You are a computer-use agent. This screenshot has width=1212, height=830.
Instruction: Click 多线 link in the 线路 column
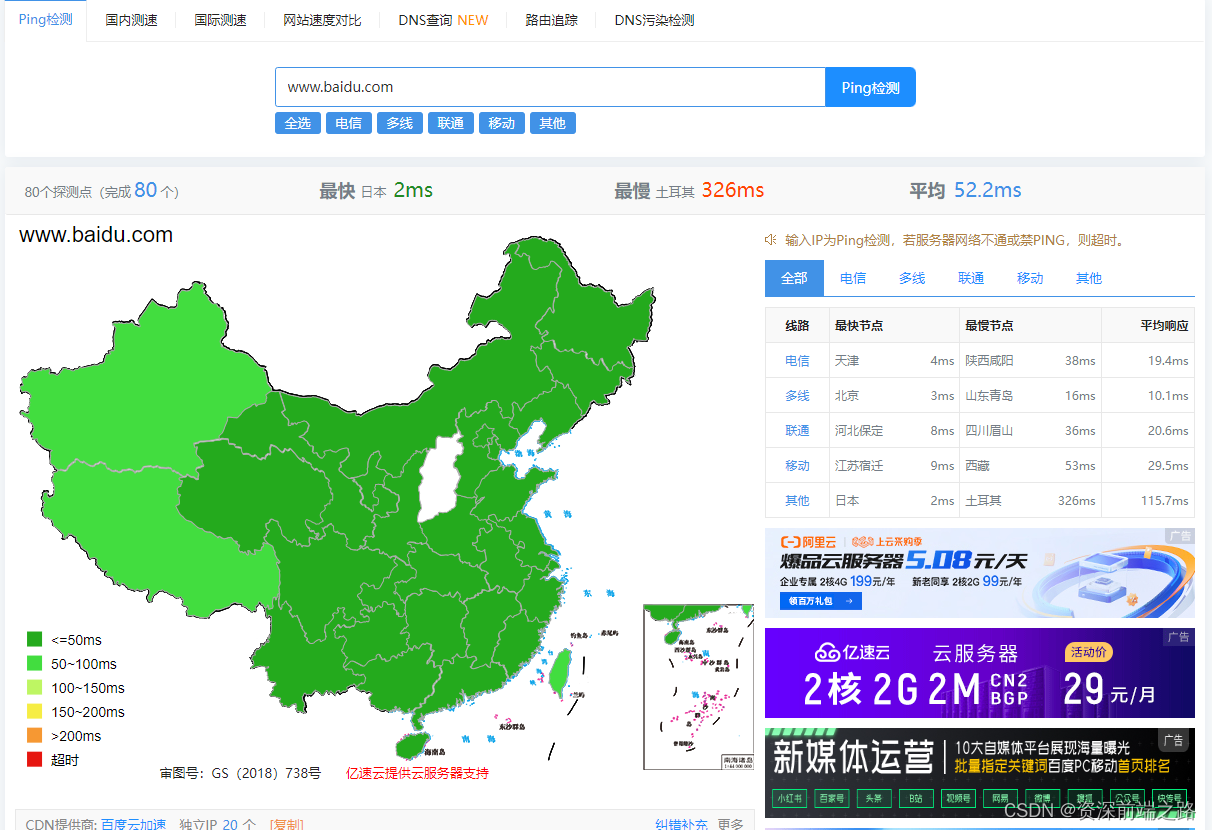pos(797,395)
